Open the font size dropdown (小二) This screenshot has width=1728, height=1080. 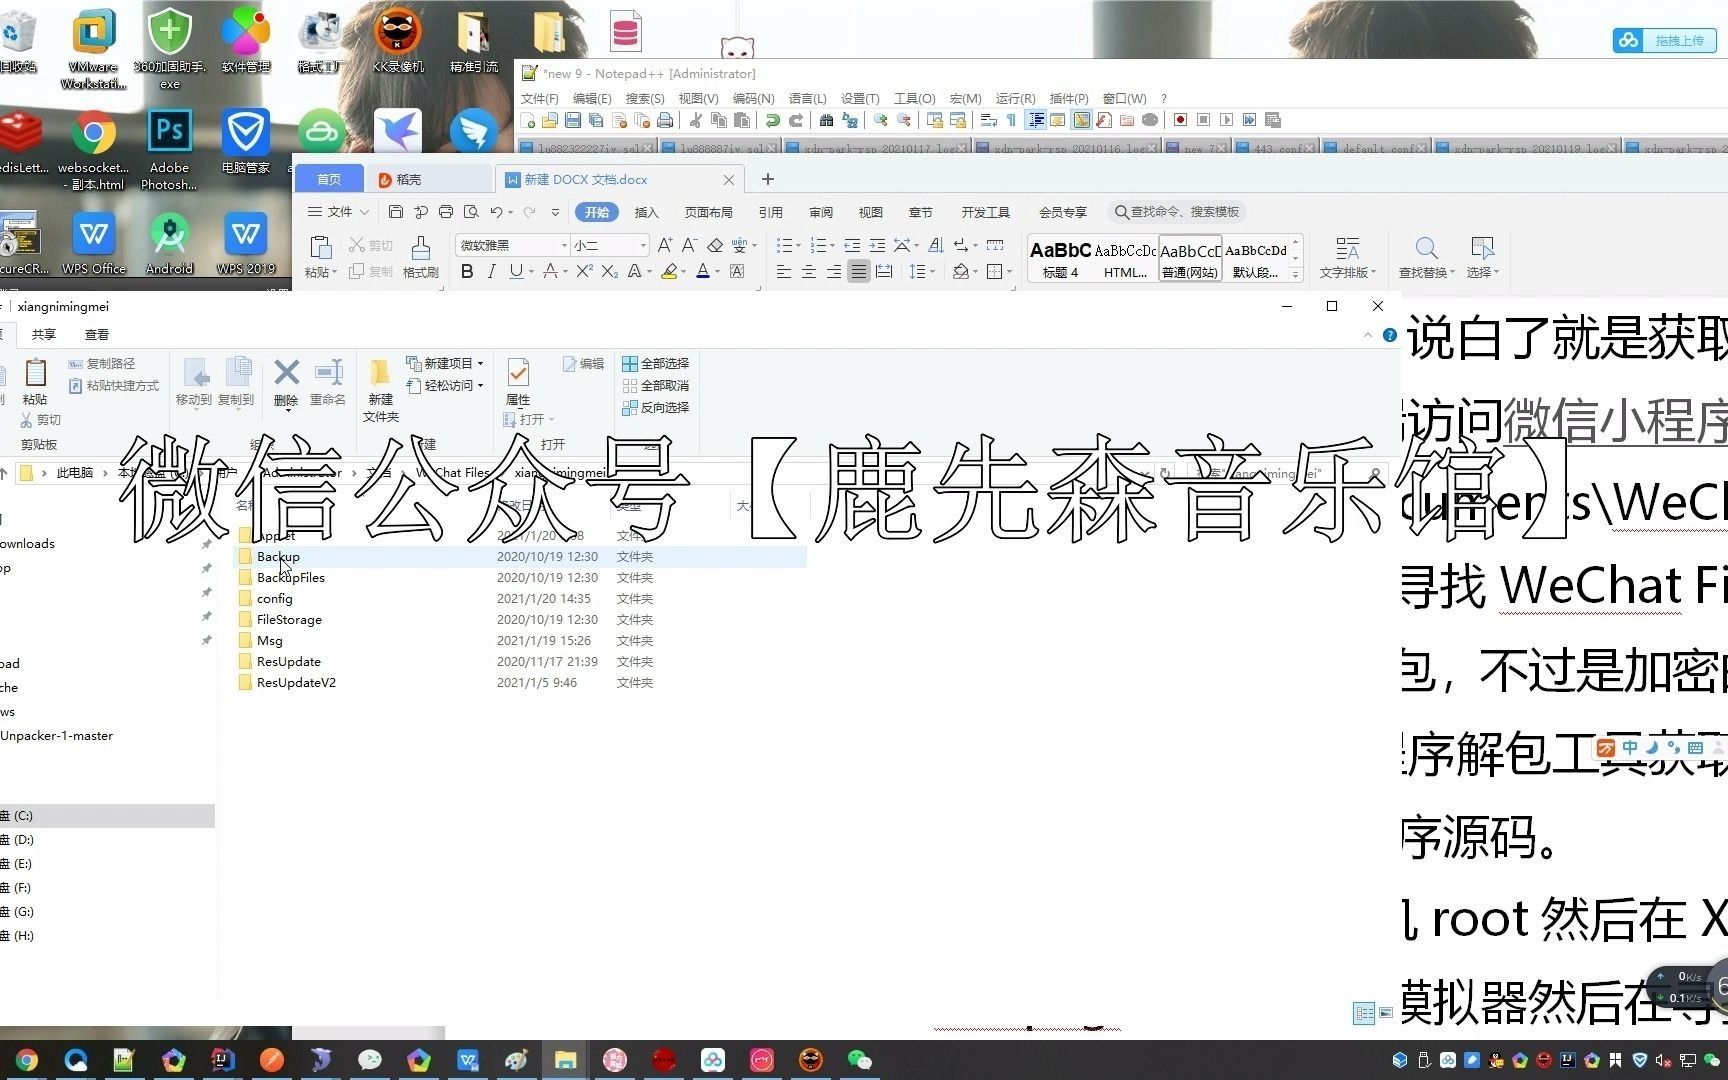[x=642, y=245]
